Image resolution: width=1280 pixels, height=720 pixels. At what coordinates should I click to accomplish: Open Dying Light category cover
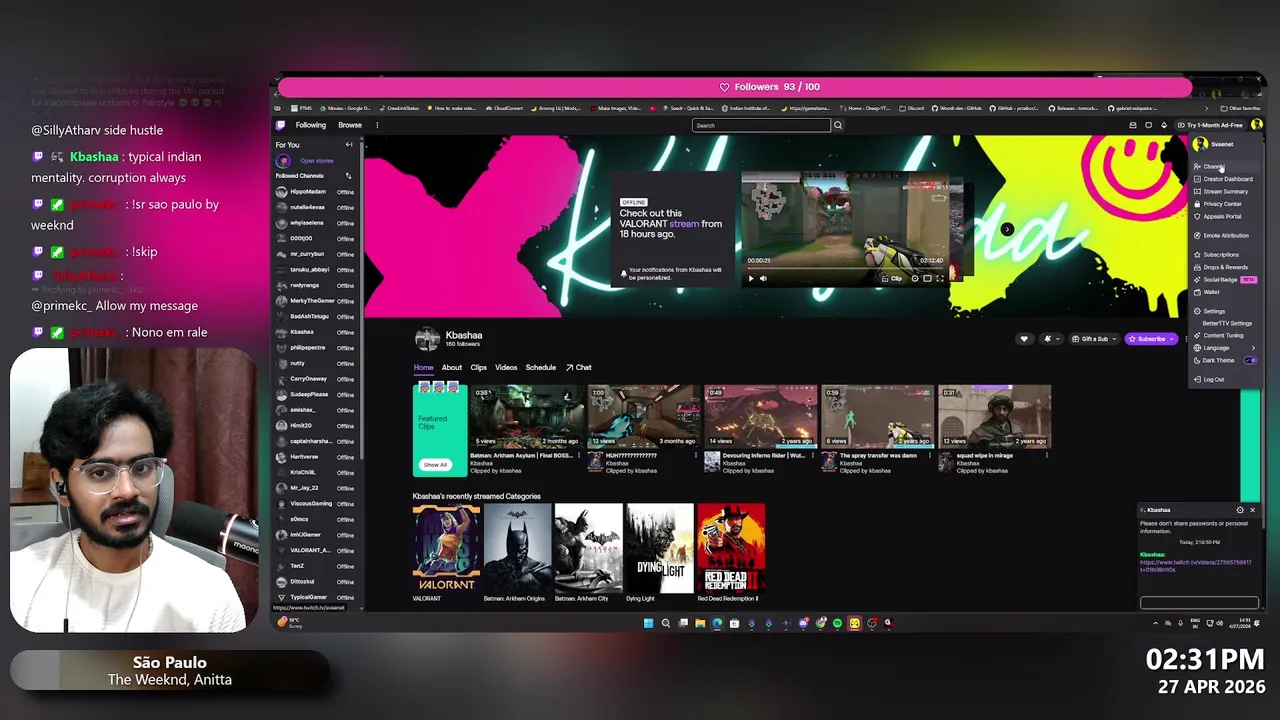tap(659, 548)
